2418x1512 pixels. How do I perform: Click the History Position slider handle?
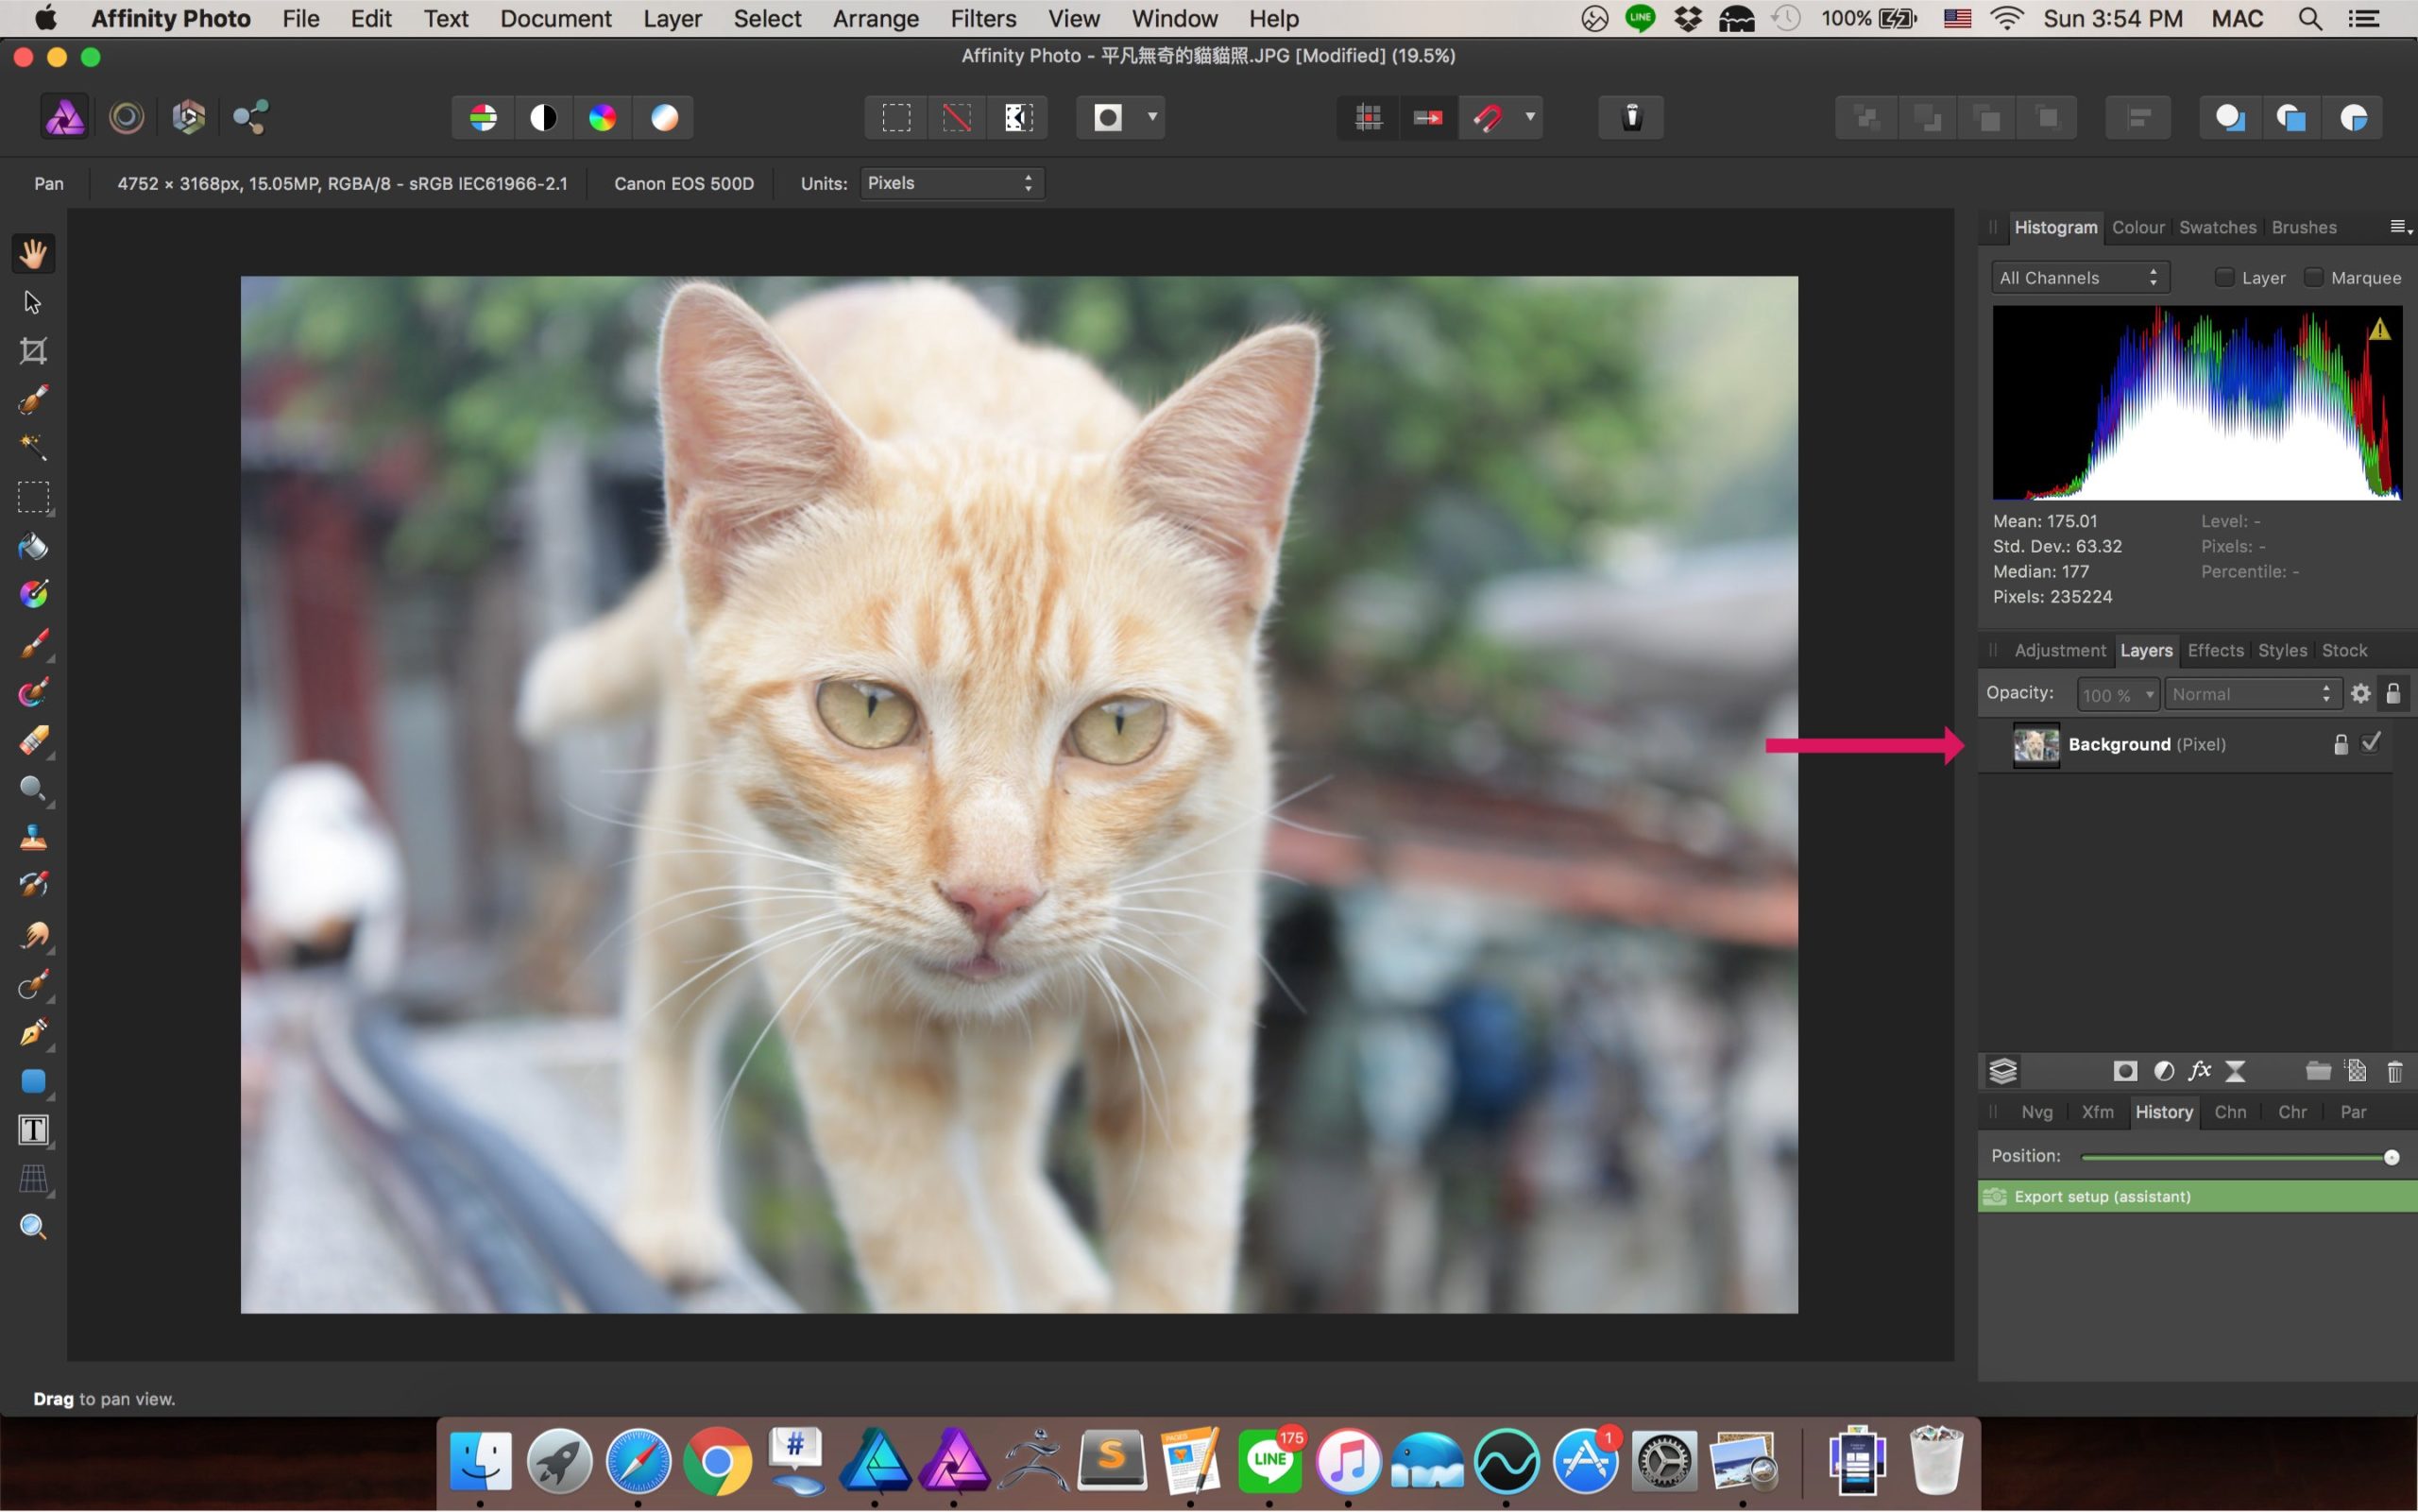click(2391, 1157)
